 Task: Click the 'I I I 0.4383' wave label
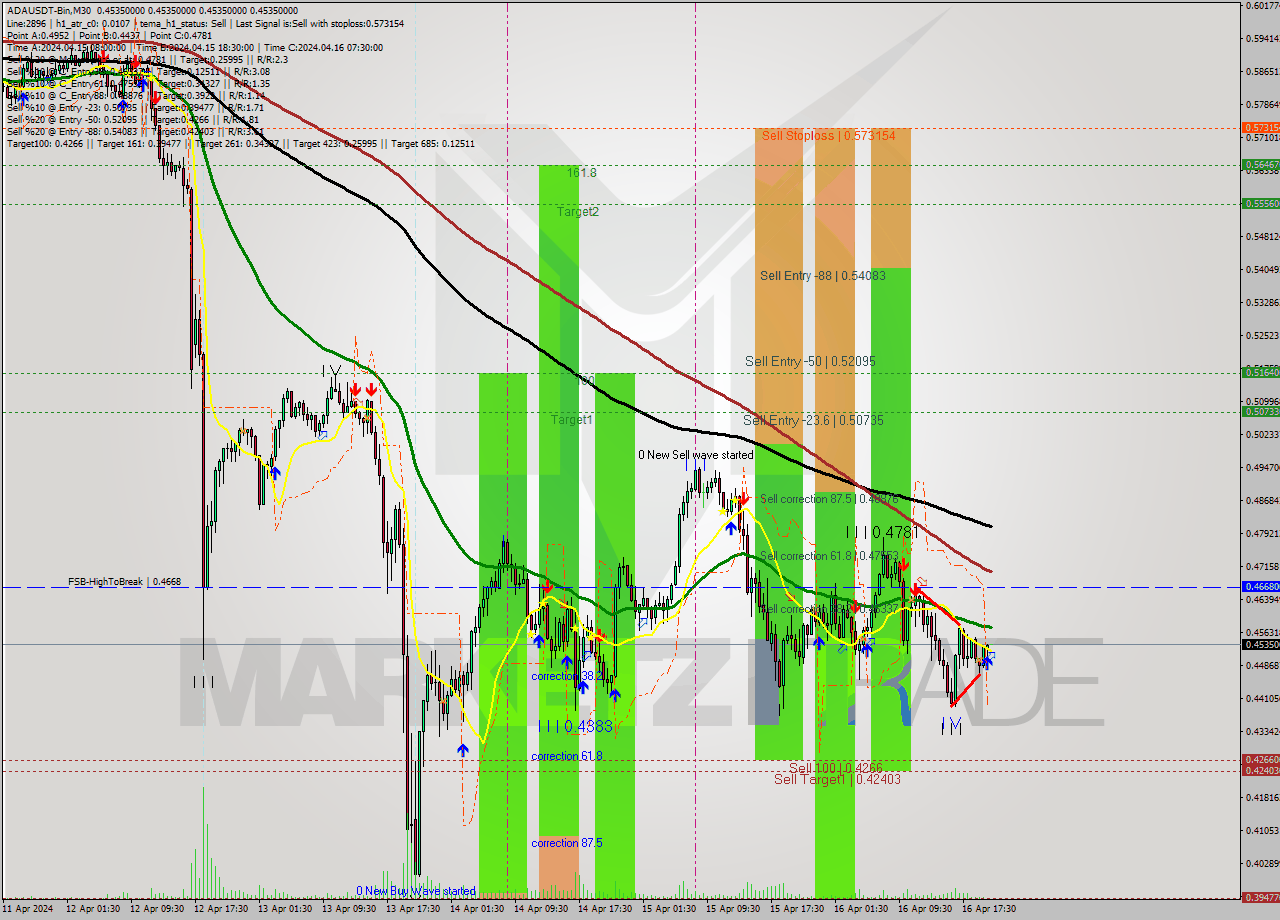click(x=575, y=726)
